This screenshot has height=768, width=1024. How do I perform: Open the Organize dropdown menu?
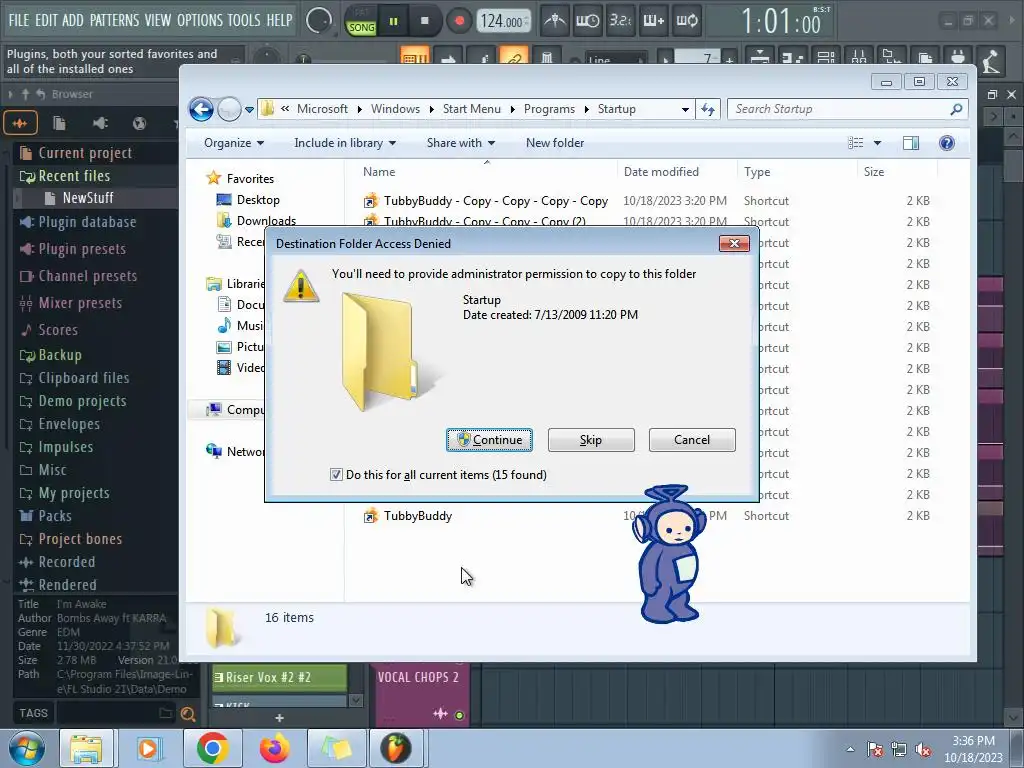pyautogui.click(x=234, y=143)
